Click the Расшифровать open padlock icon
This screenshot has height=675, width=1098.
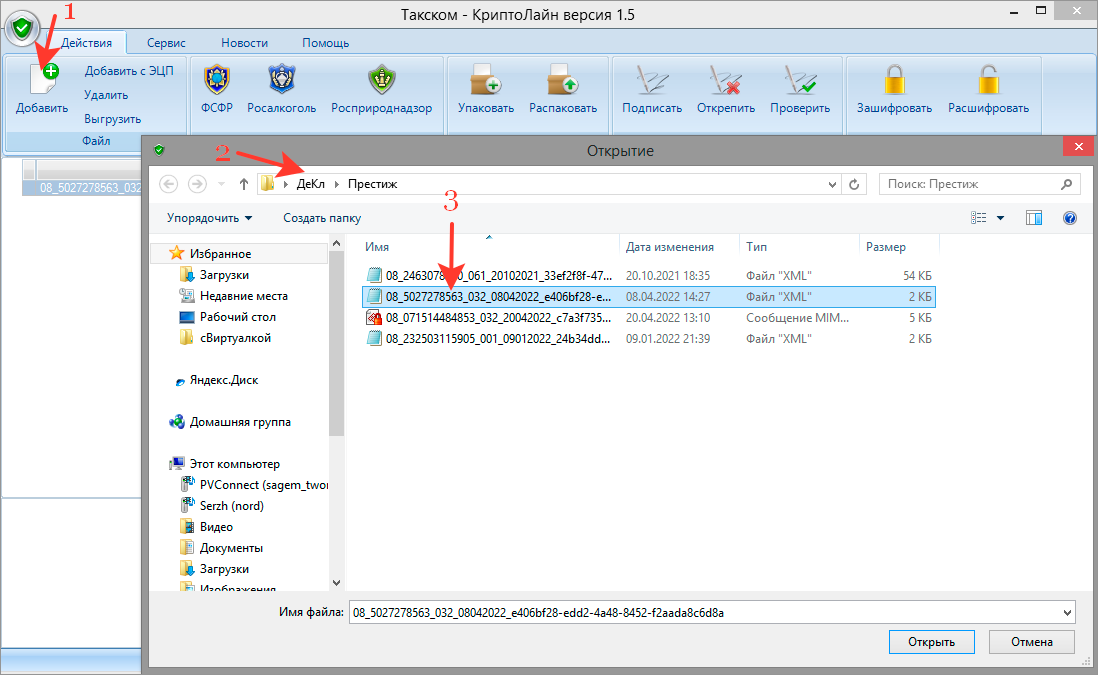coord(988,79)
